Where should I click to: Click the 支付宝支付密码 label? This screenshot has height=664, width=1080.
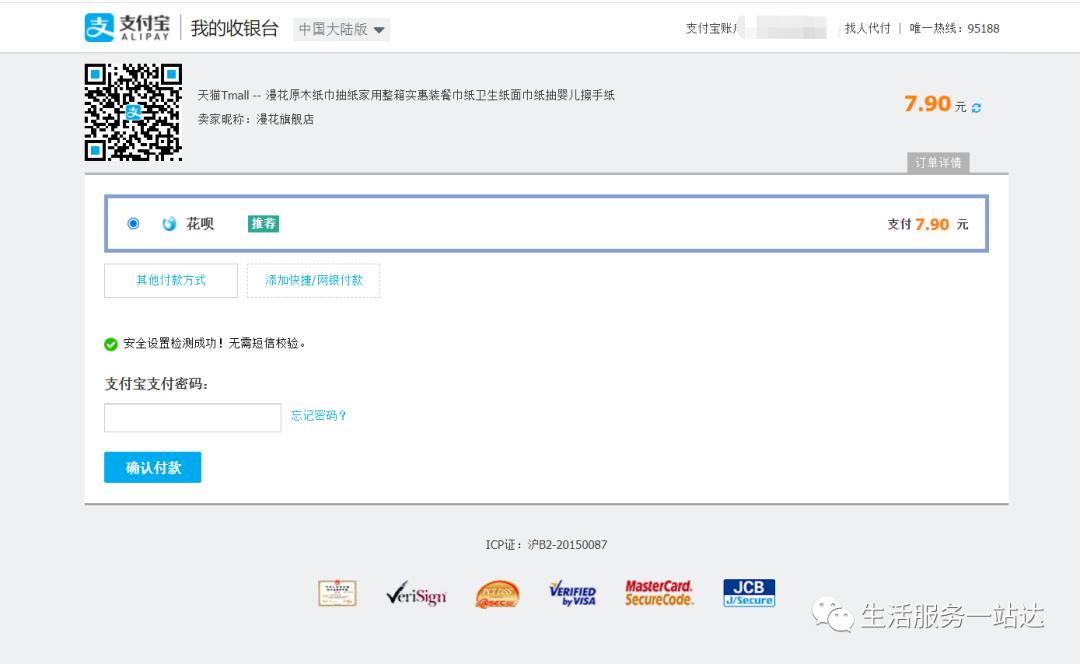156,384
